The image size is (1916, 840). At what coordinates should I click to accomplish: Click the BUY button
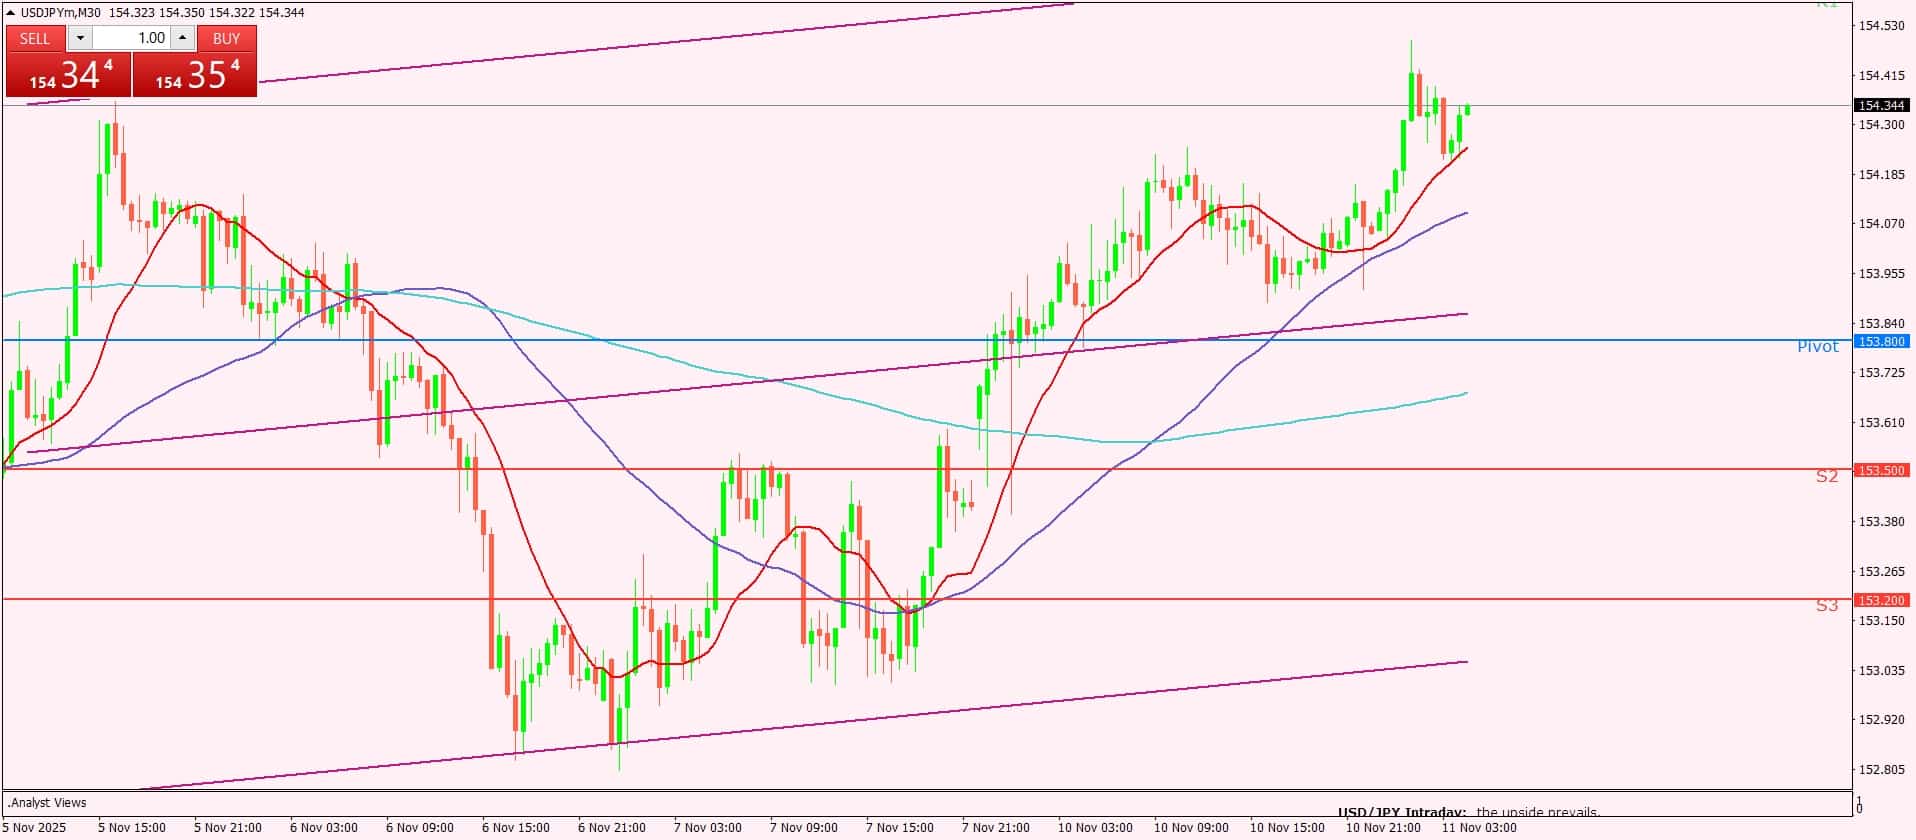pos(227,38)
